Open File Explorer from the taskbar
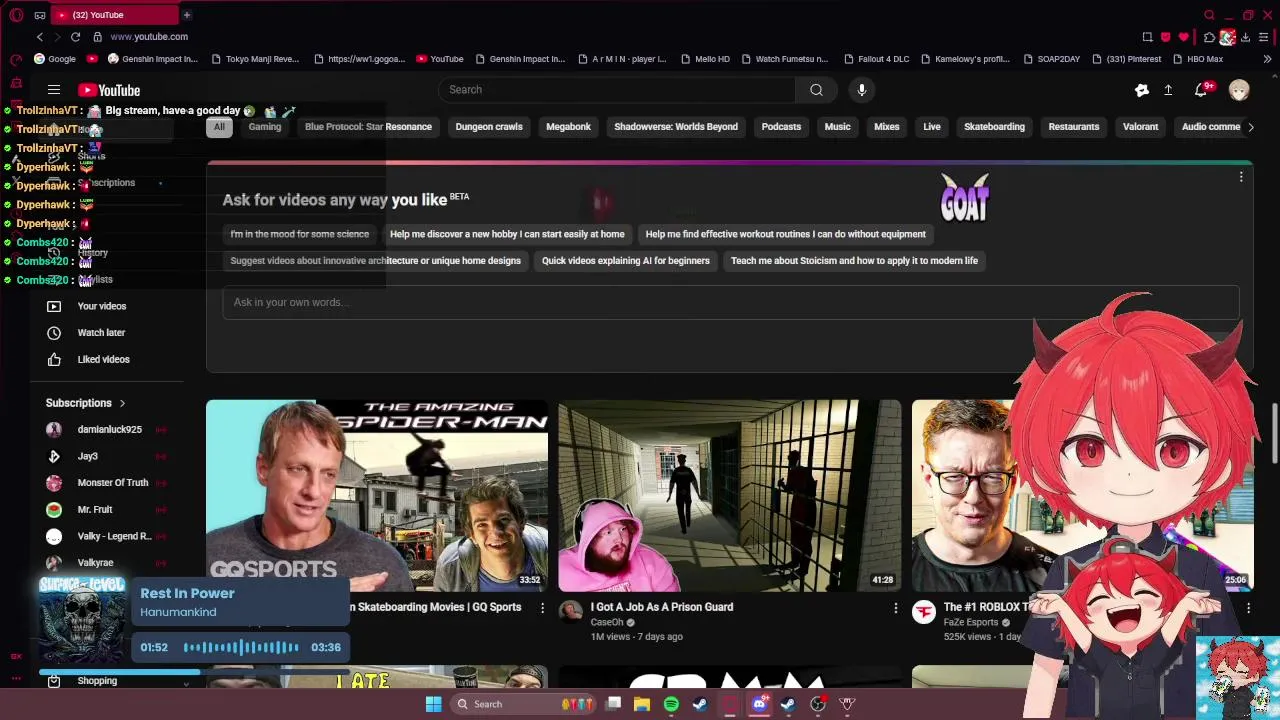Image resolution: width=1280 pixels, height=720 pixels. 642,704
